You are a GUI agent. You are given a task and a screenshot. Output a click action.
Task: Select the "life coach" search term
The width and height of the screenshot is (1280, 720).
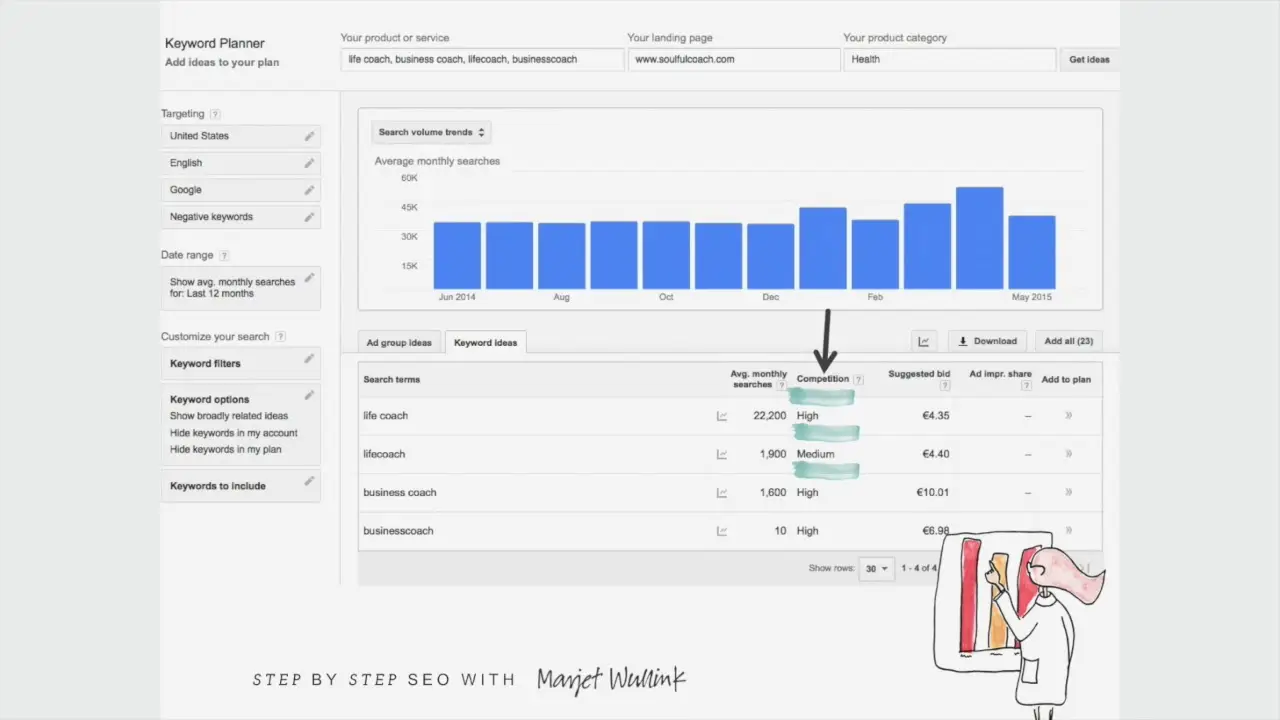(x=386, y=416)
